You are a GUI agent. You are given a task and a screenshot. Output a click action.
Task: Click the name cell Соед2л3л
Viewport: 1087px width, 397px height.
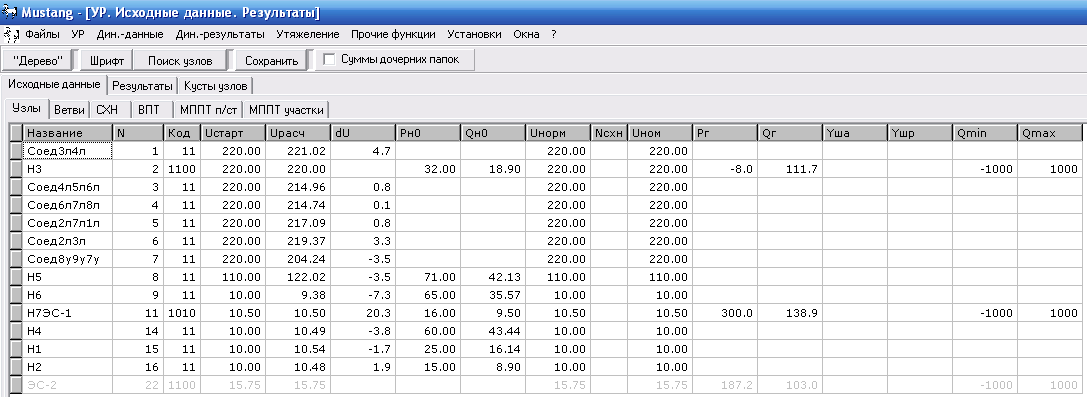(x=68, y=241)
